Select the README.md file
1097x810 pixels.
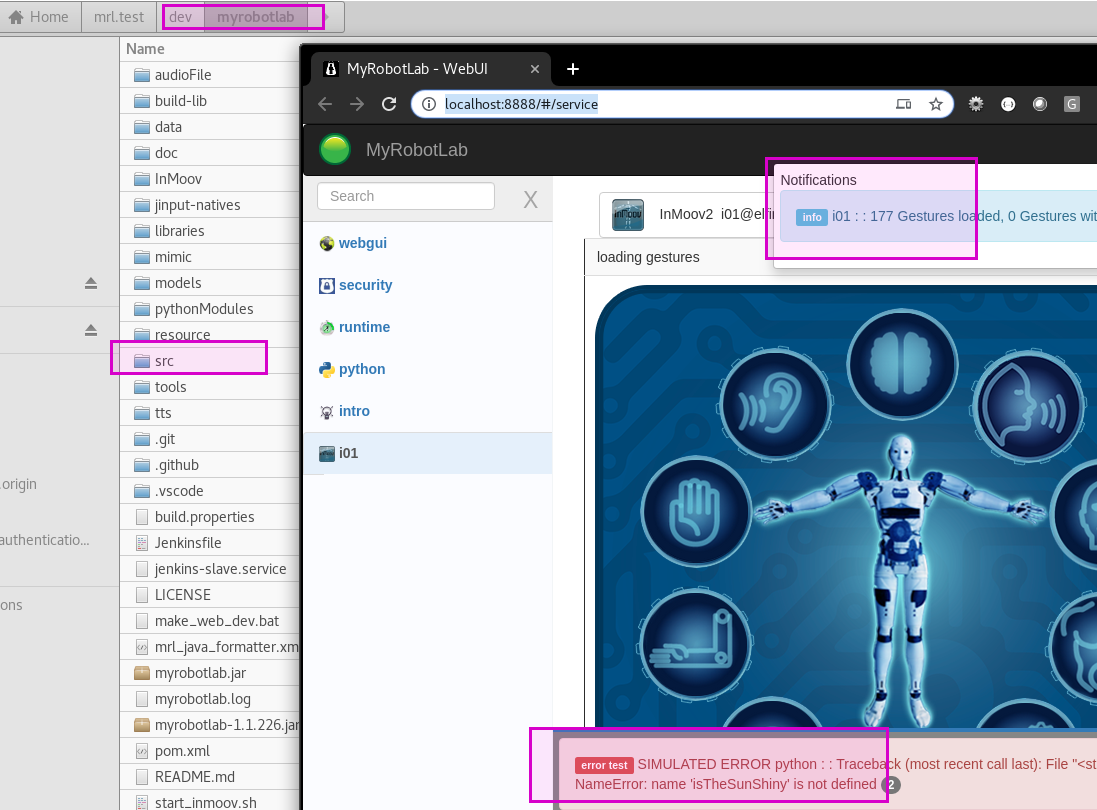[x=210, y=777]
